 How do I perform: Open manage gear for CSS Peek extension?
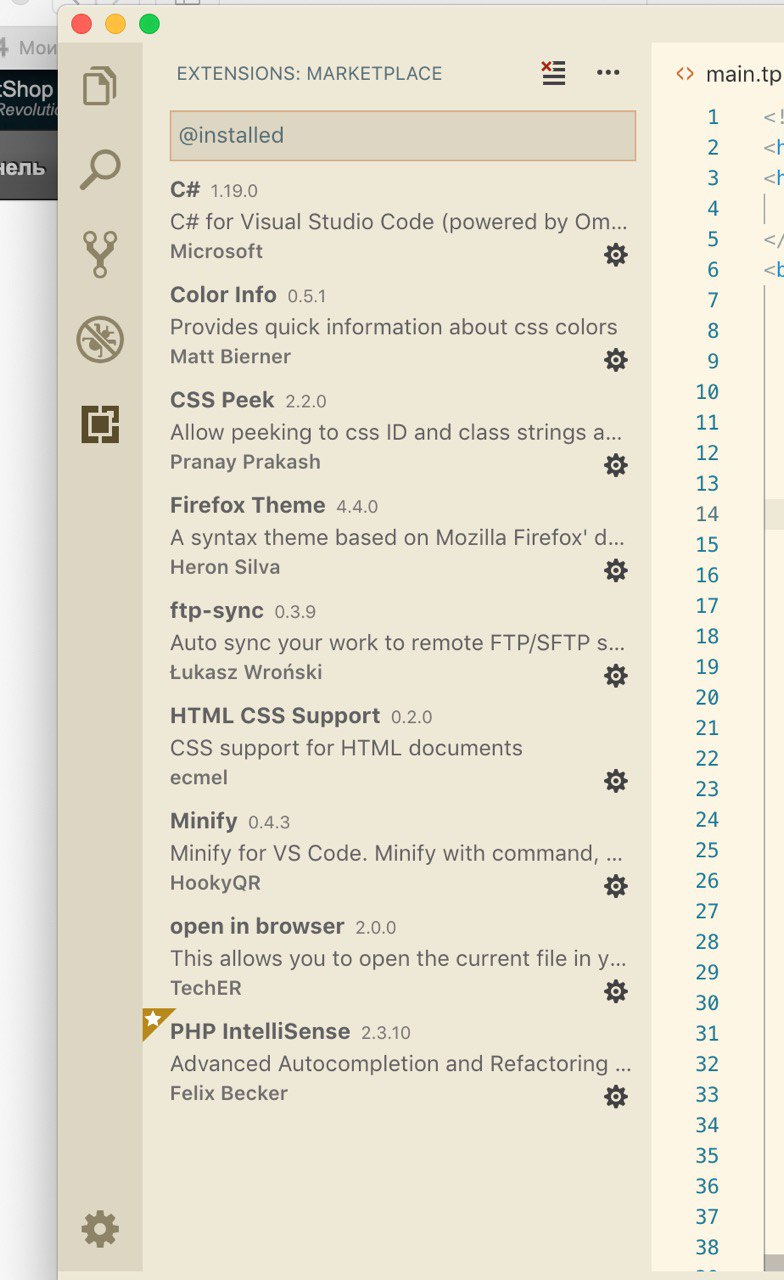(616, 465)
